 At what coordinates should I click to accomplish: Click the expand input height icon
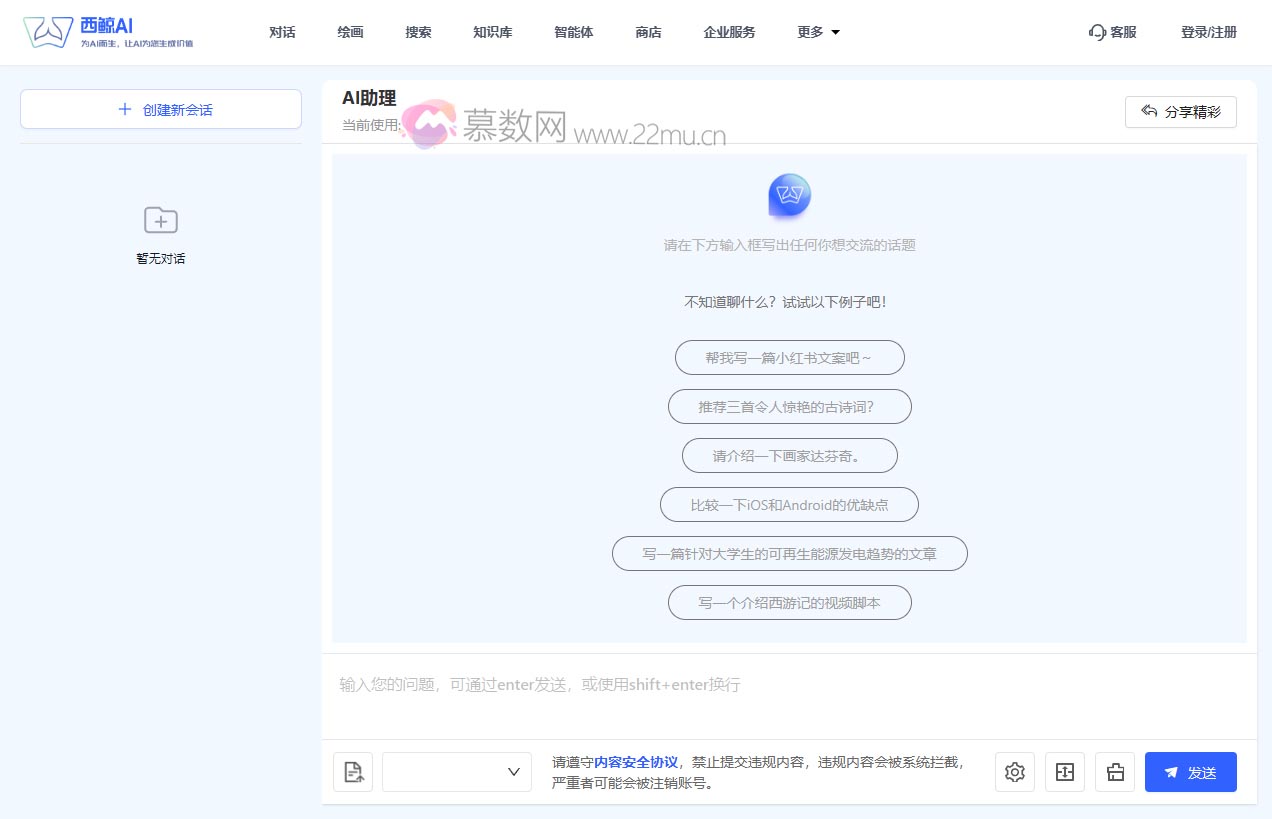[1064, 772]
